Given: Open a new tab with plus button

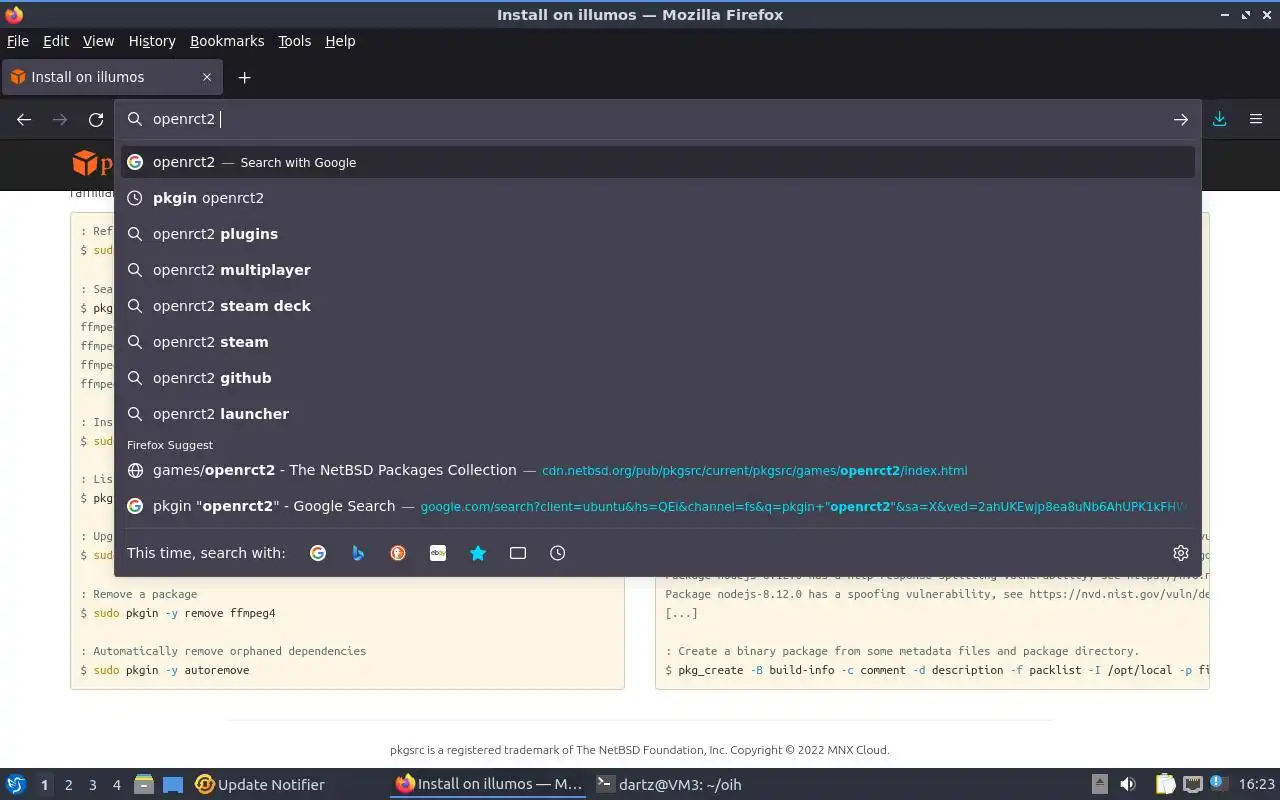Looking at the screenshot, I should 244,77.
